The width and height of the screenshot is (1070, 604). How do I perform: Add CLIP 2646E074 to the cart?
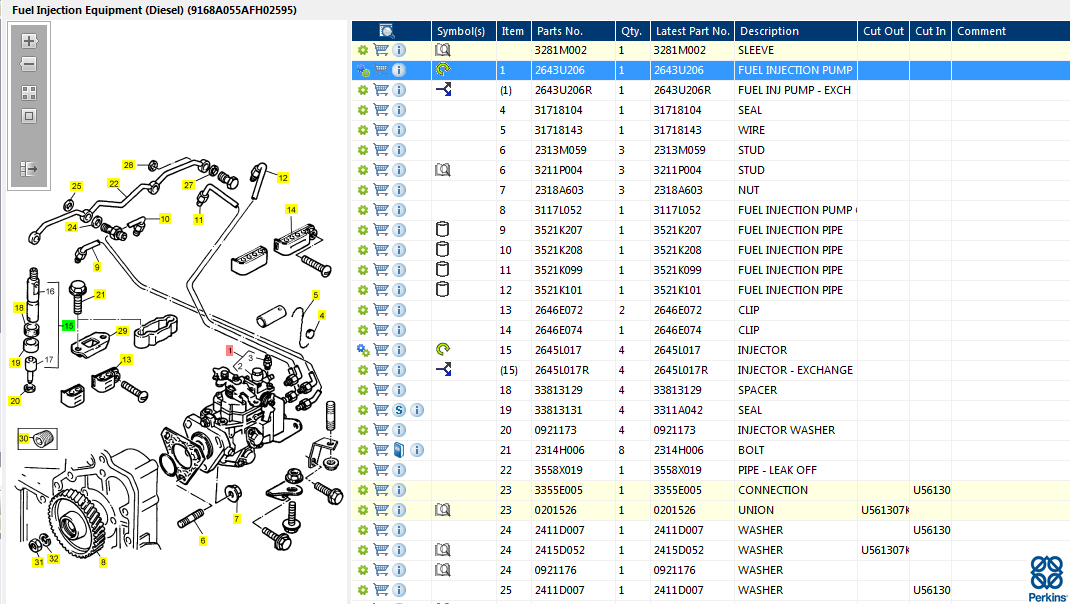tap(381, 330)
